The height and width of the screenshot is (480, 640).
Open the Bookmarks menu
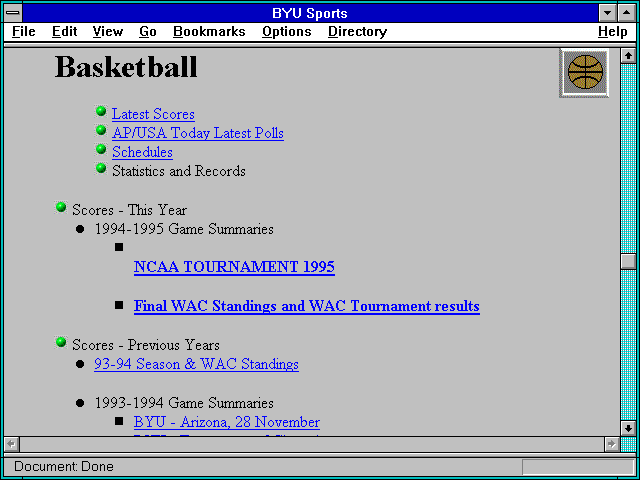[x=209, y=31]
